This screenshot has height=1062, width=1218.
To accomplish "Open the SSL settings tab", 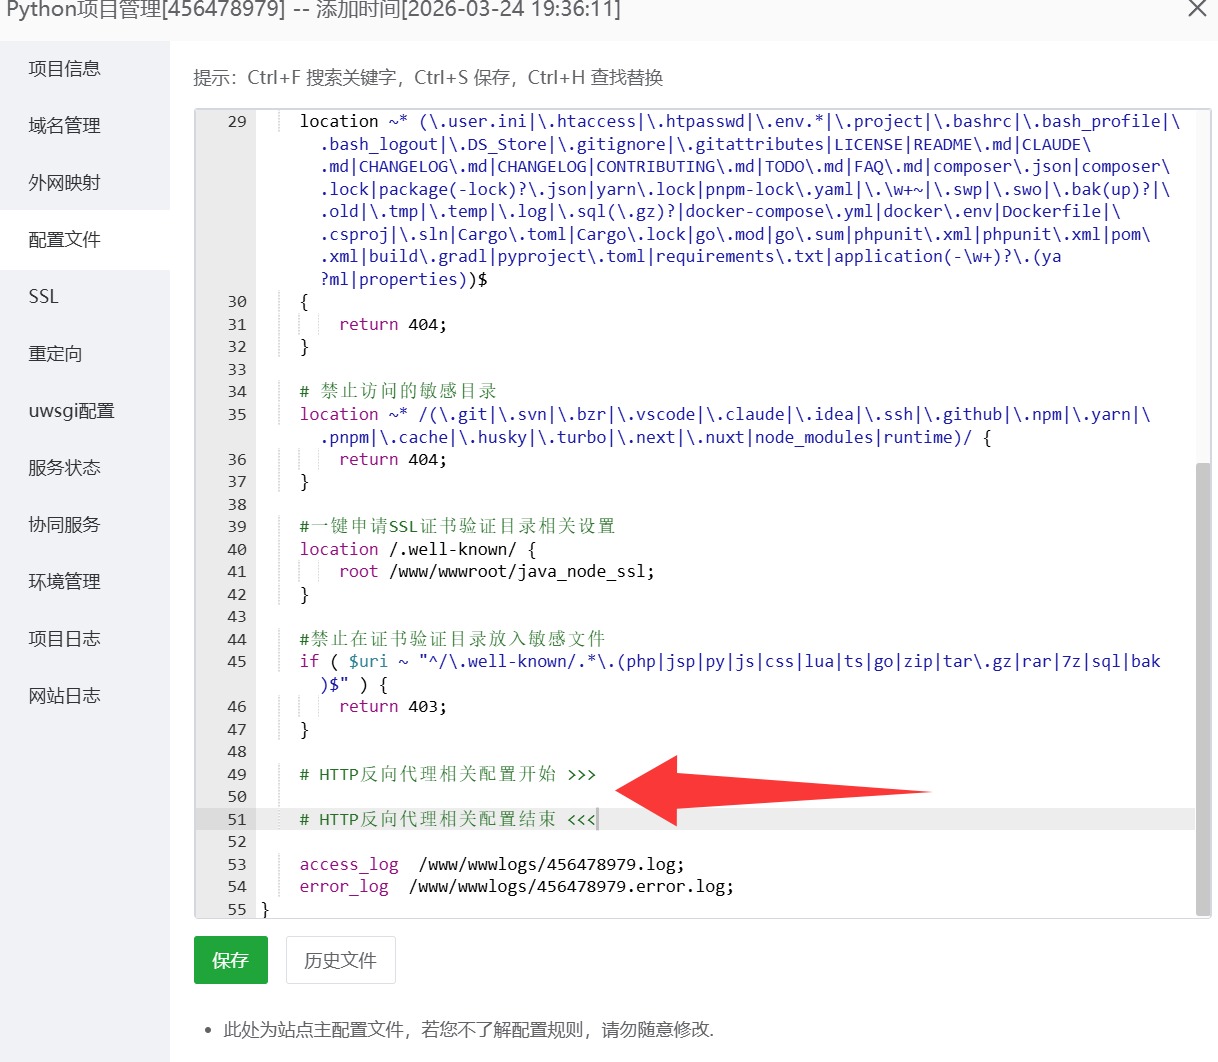I will point(44,297).
